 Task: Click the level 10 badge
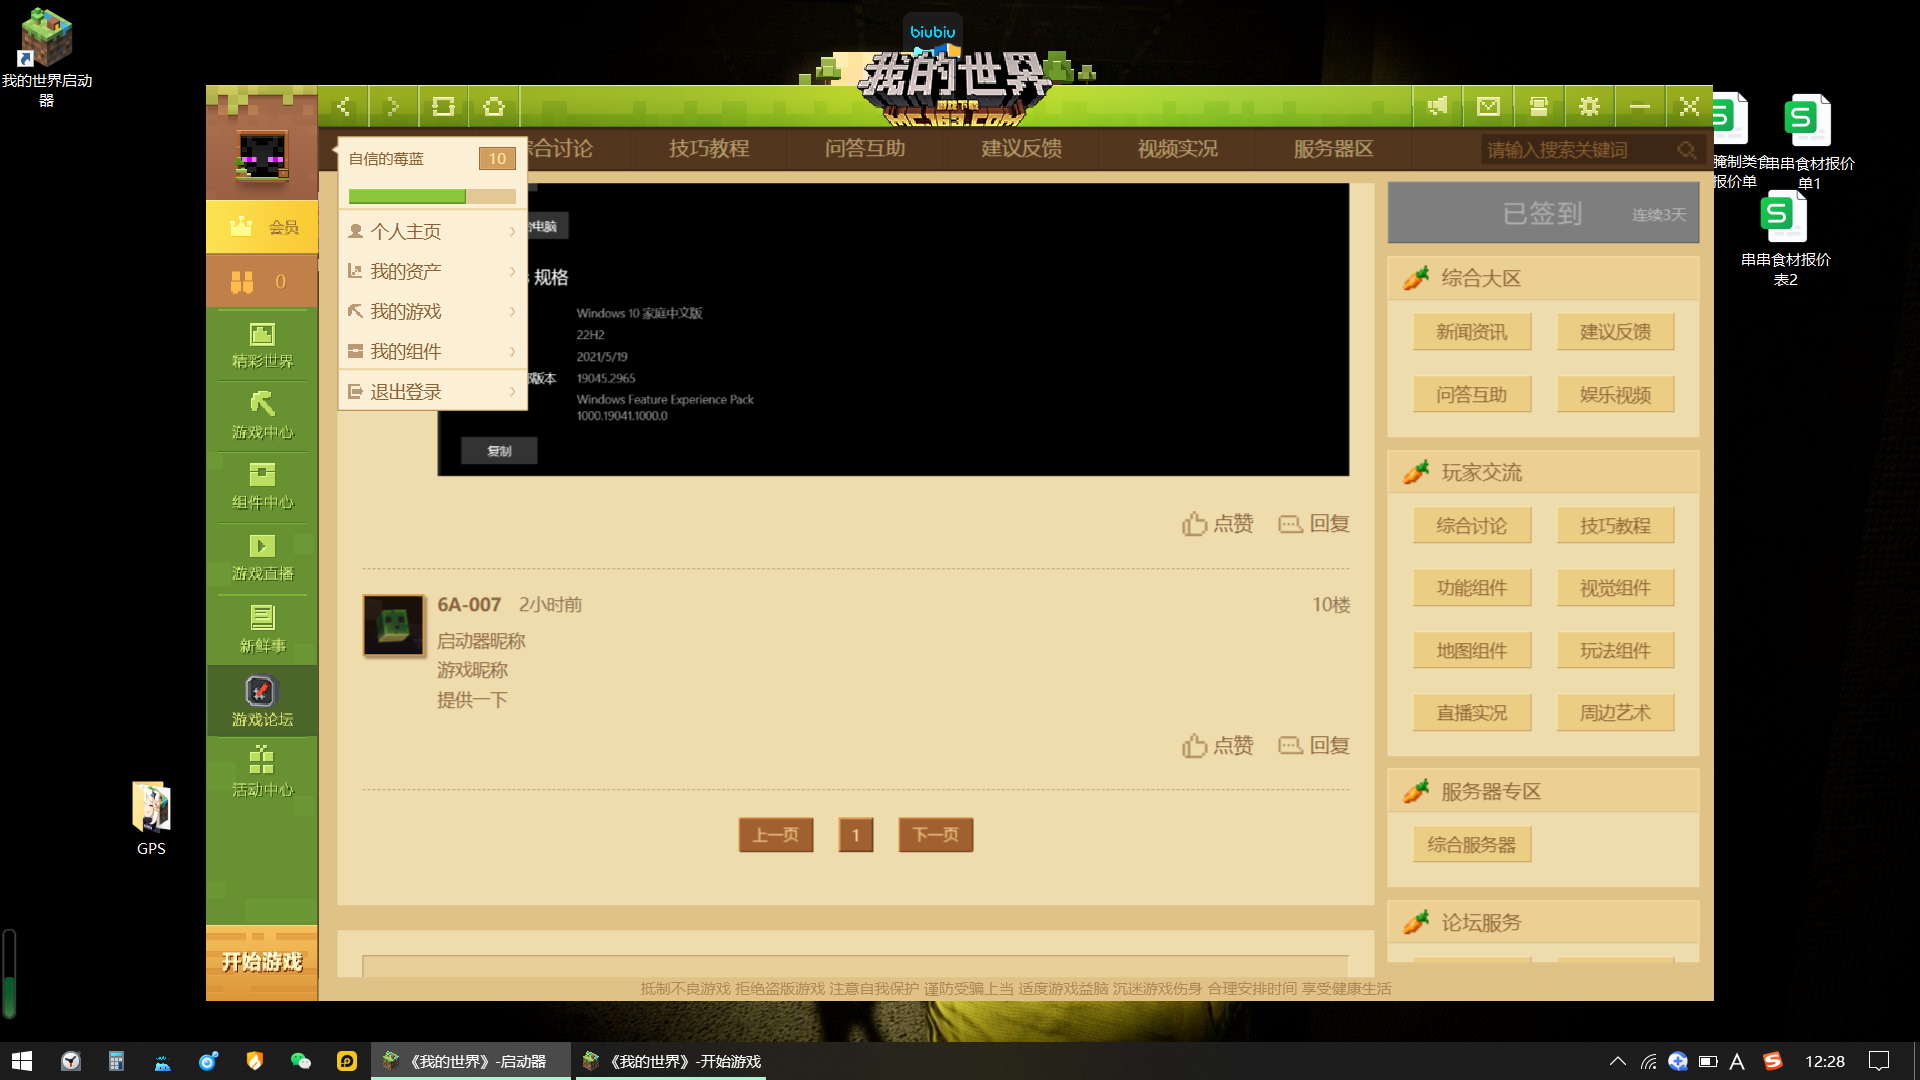(x=497, y=158)
